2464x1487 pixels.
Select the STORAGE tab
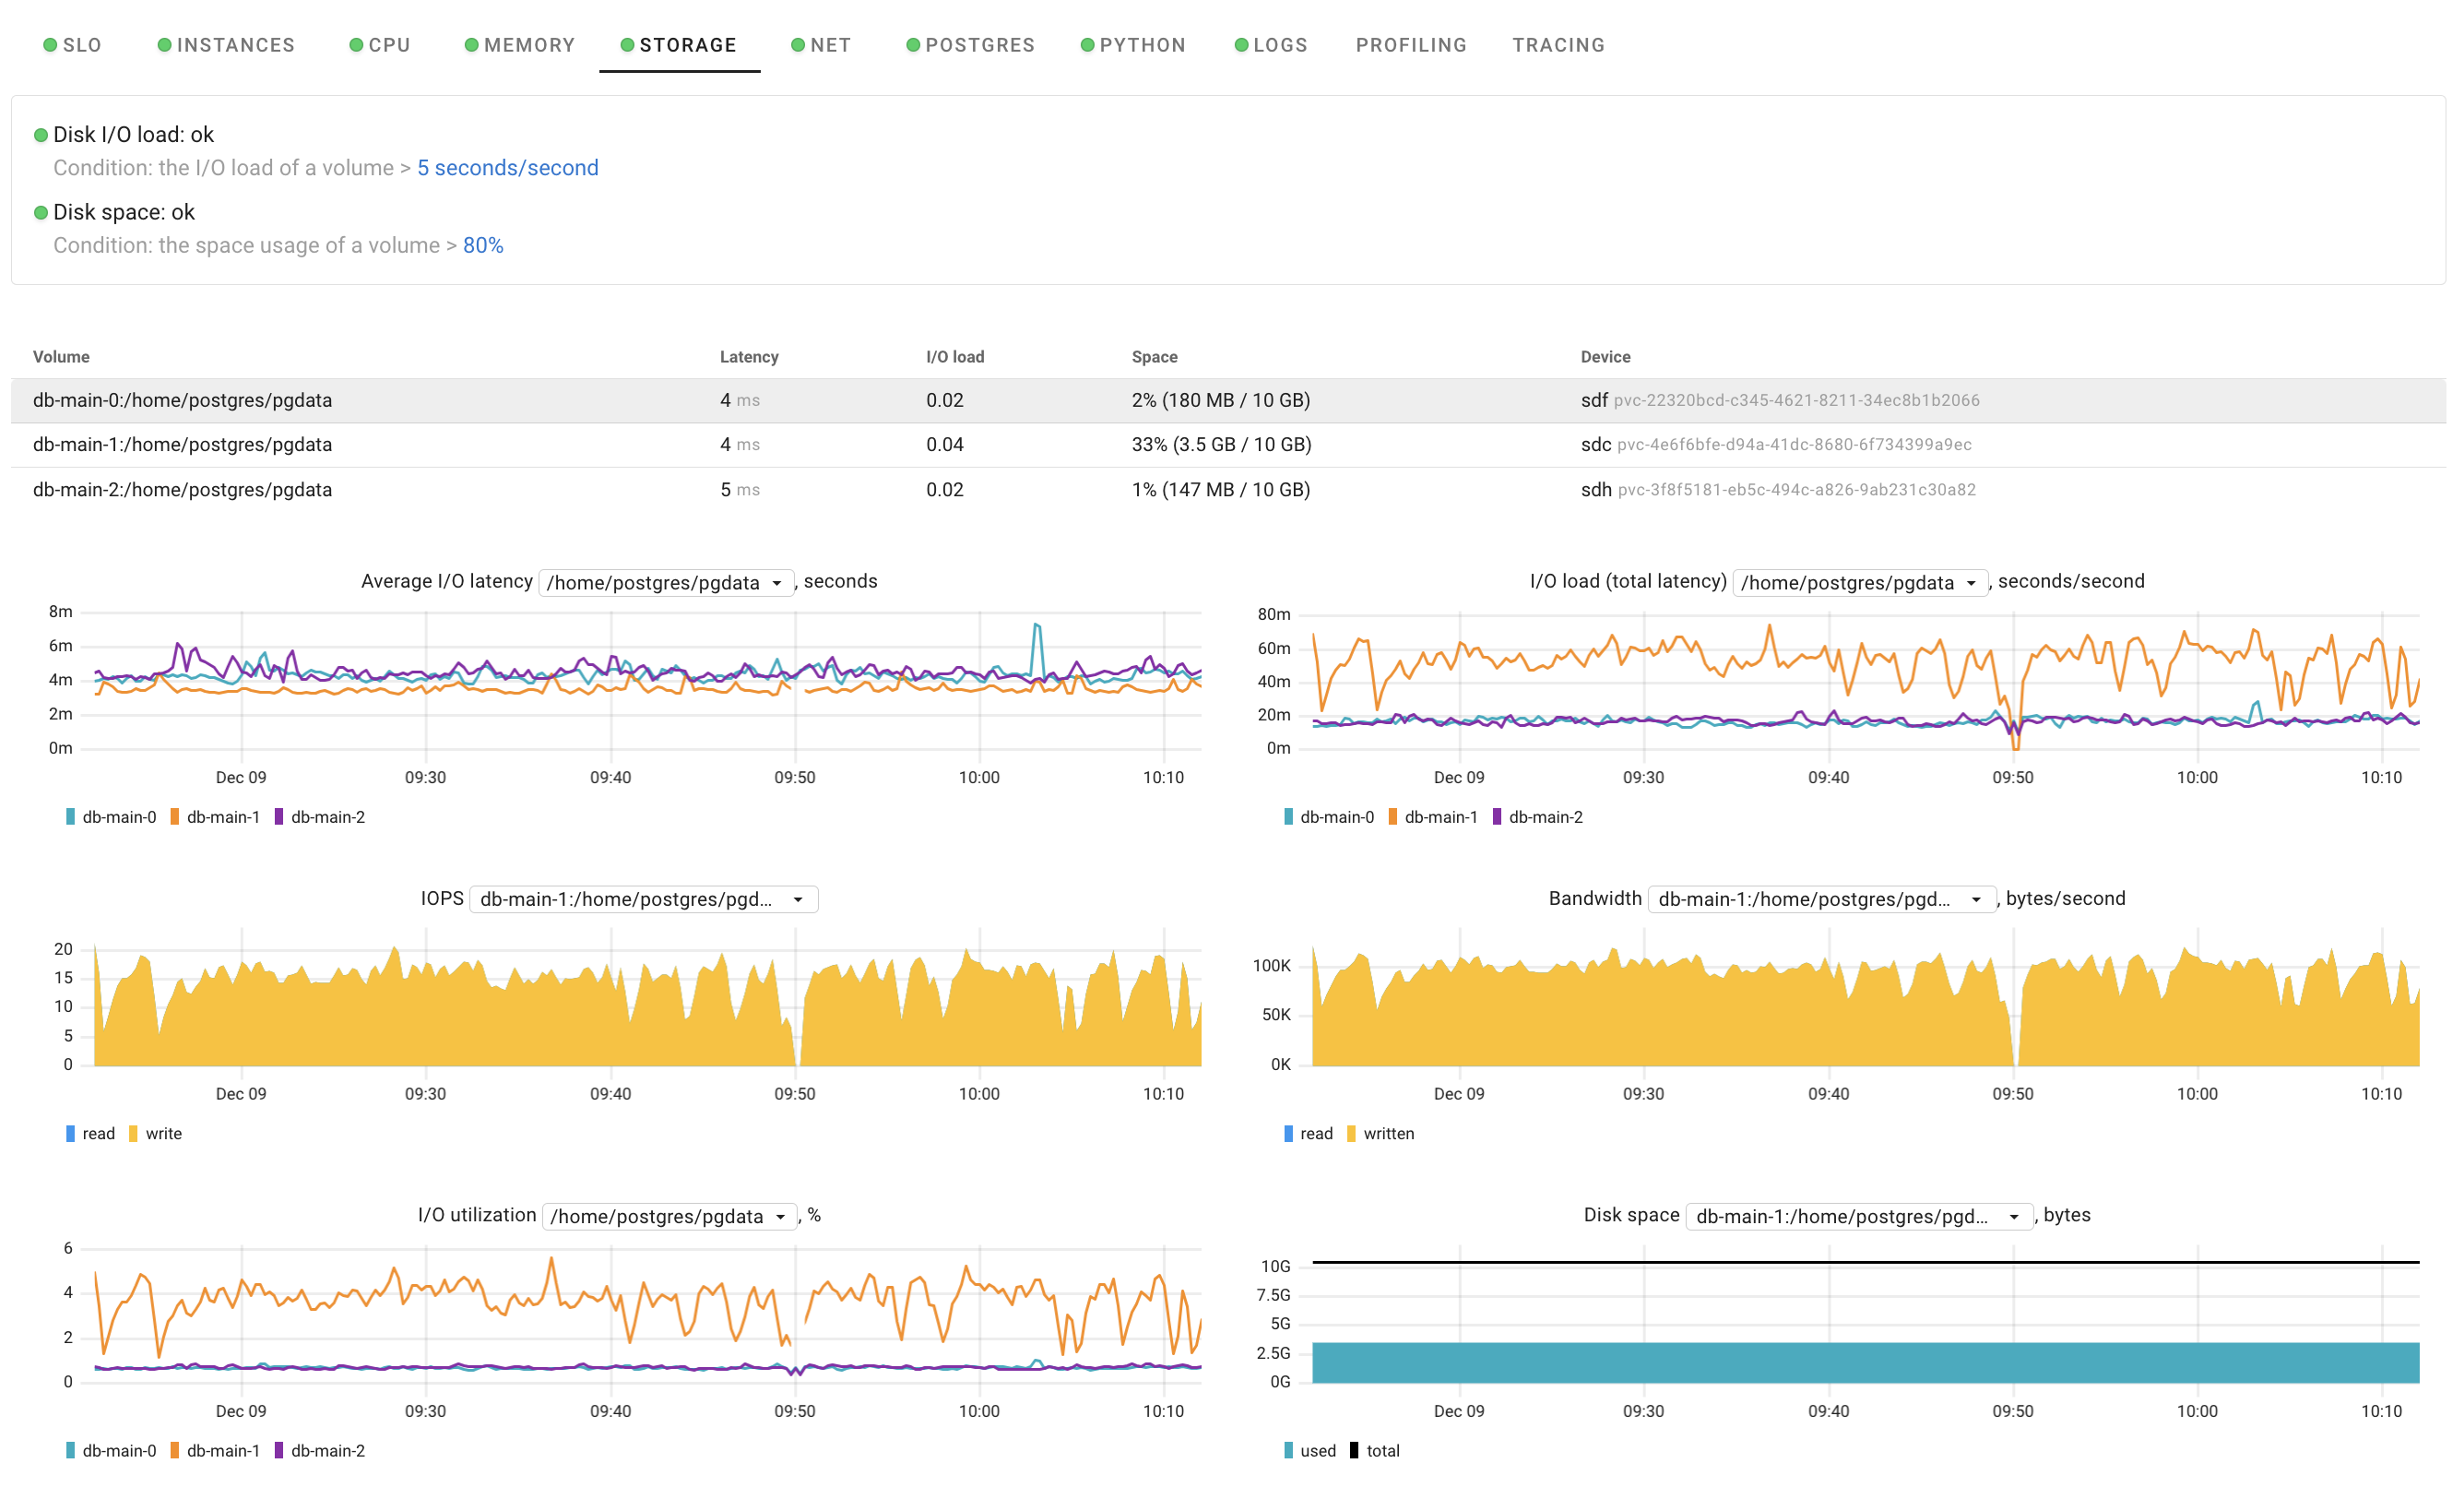[x=679, y=45]
